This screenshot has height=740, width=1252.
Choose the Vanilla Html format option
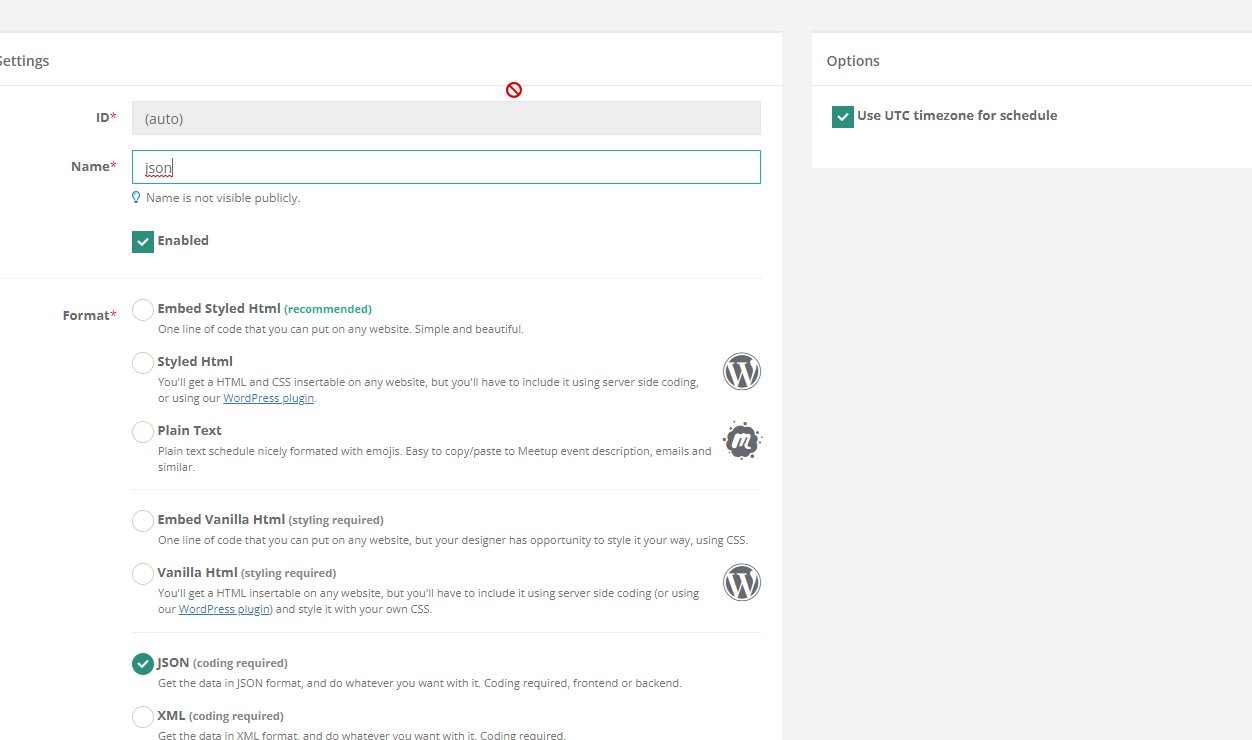pyautogui.click(x=143, y=573)
